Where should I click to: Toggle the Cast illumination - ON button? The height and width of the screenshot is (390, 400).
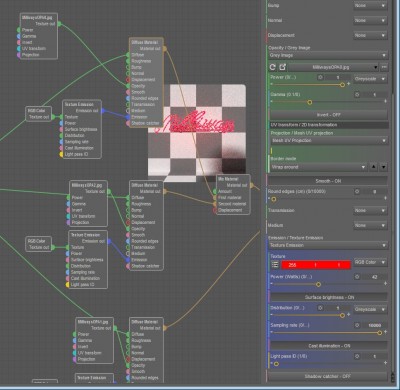[x=329, y=346]
